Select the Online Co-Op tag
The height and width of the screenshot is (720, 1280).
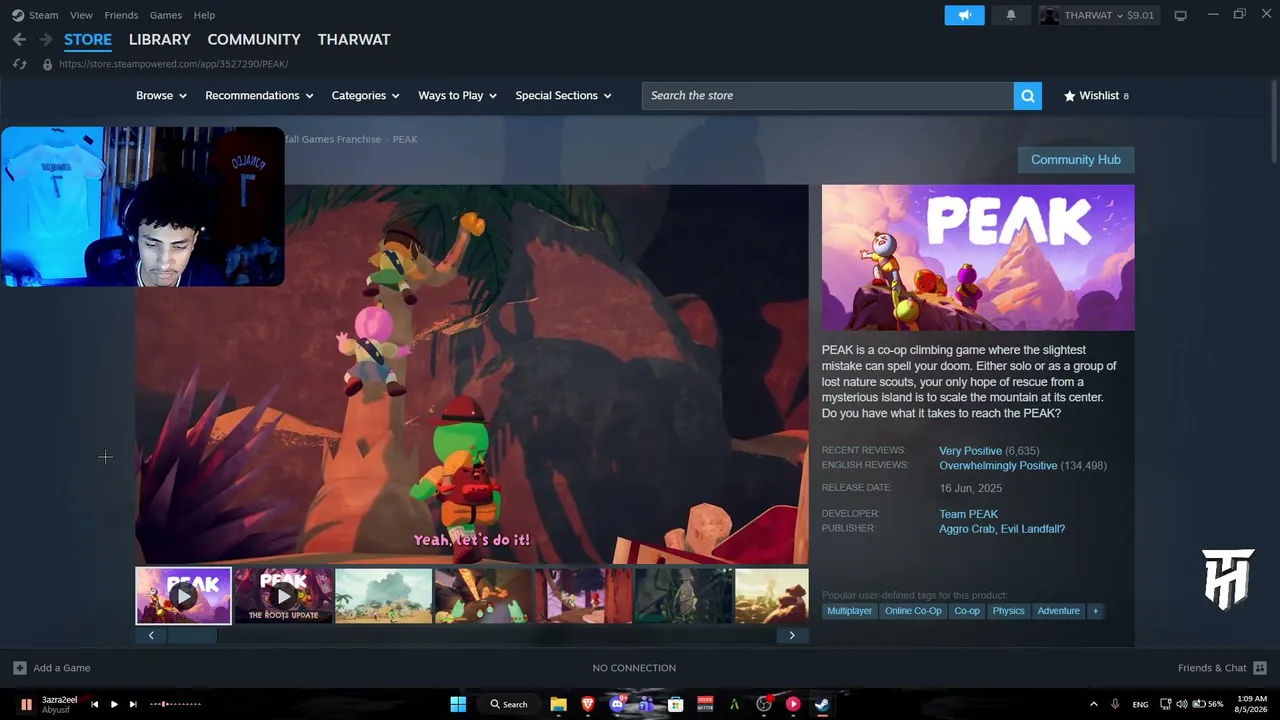(x=913, y=611)
